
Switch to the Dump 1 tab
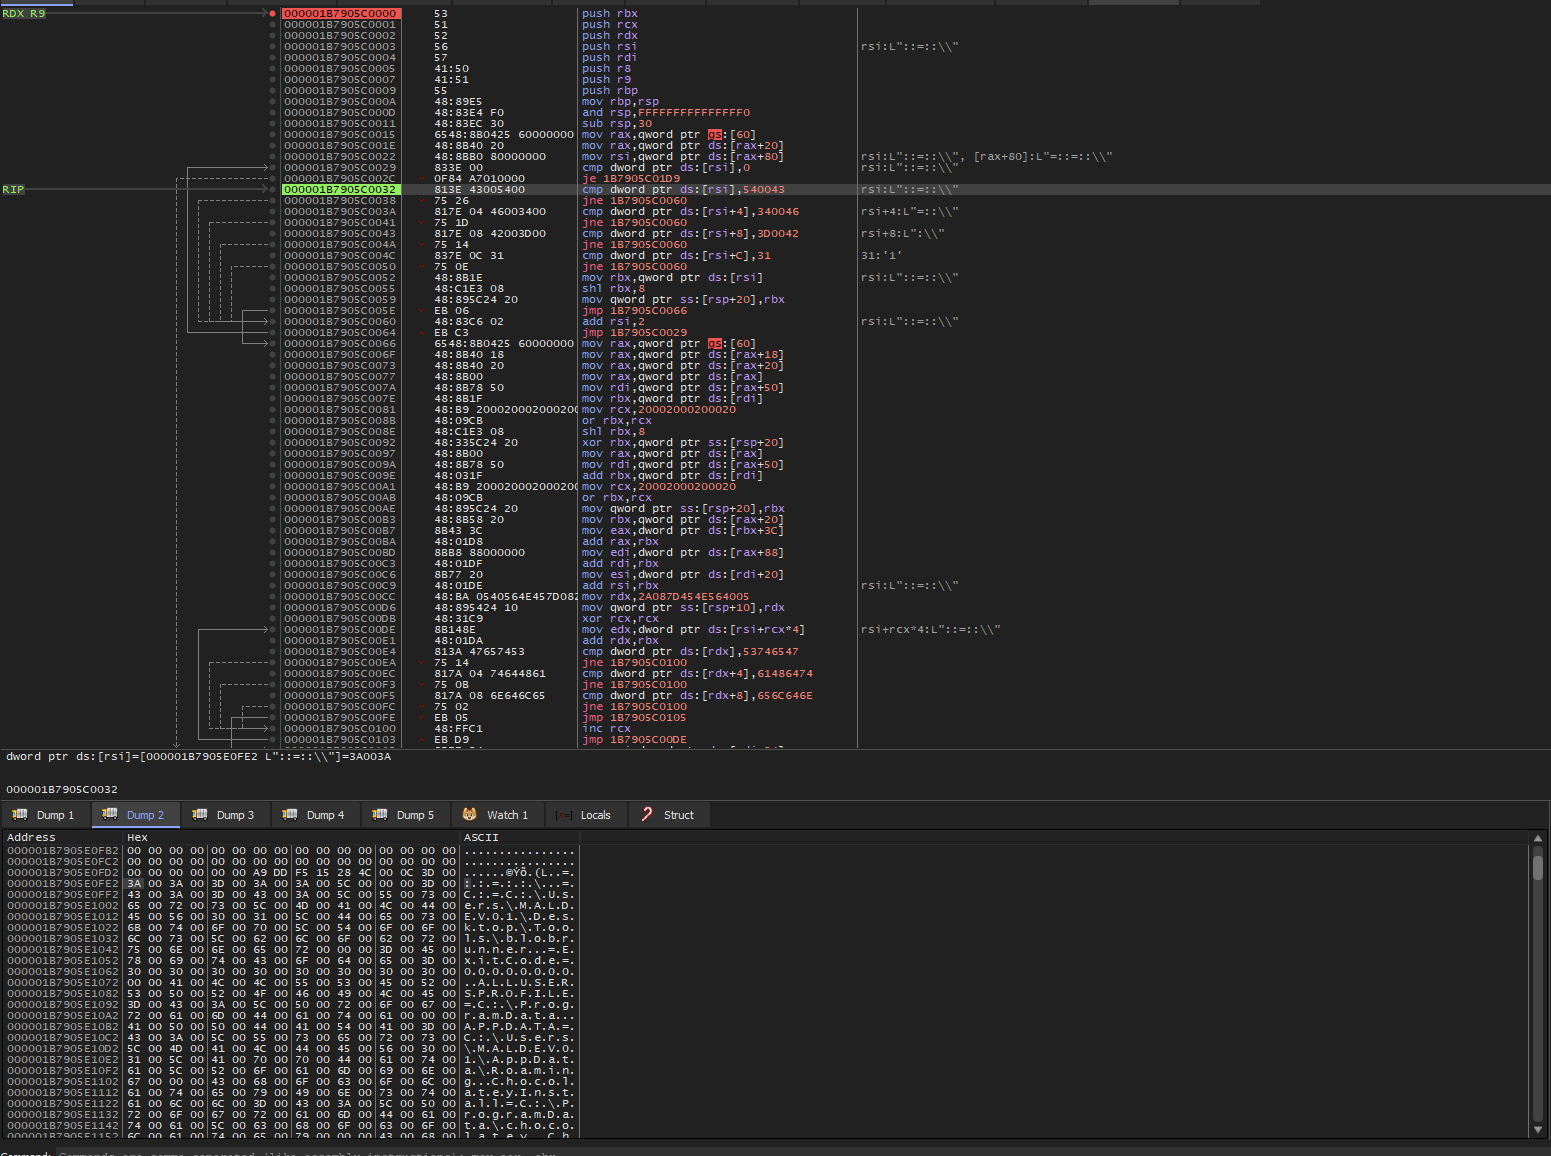[x=45, y=815]
